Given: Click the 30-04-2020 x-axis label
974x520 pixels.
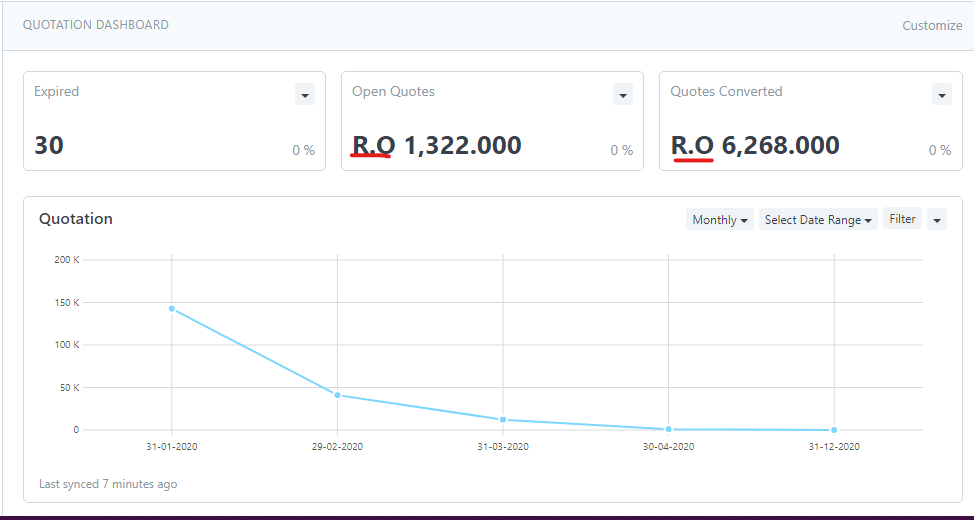Looking at the screenshot, I should [x=668, y=447].
